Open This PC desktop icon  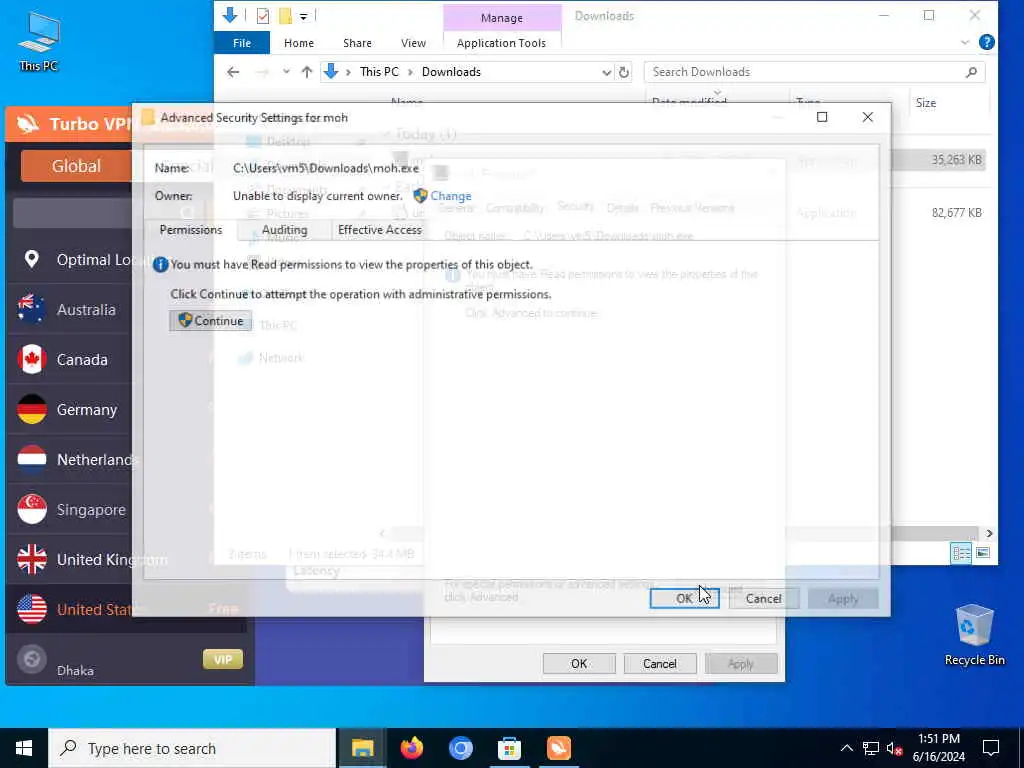point(39,40)
